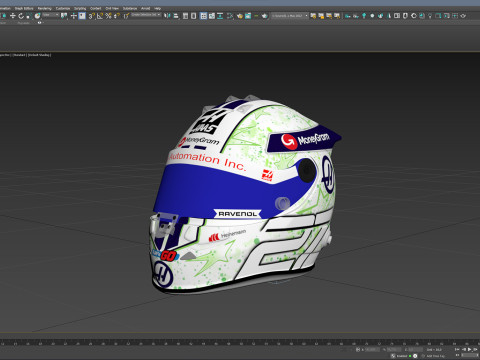This screenshot has width=480, height=360.
Task: Toggle Angle Snap
Action: click(x=100, y=16)
